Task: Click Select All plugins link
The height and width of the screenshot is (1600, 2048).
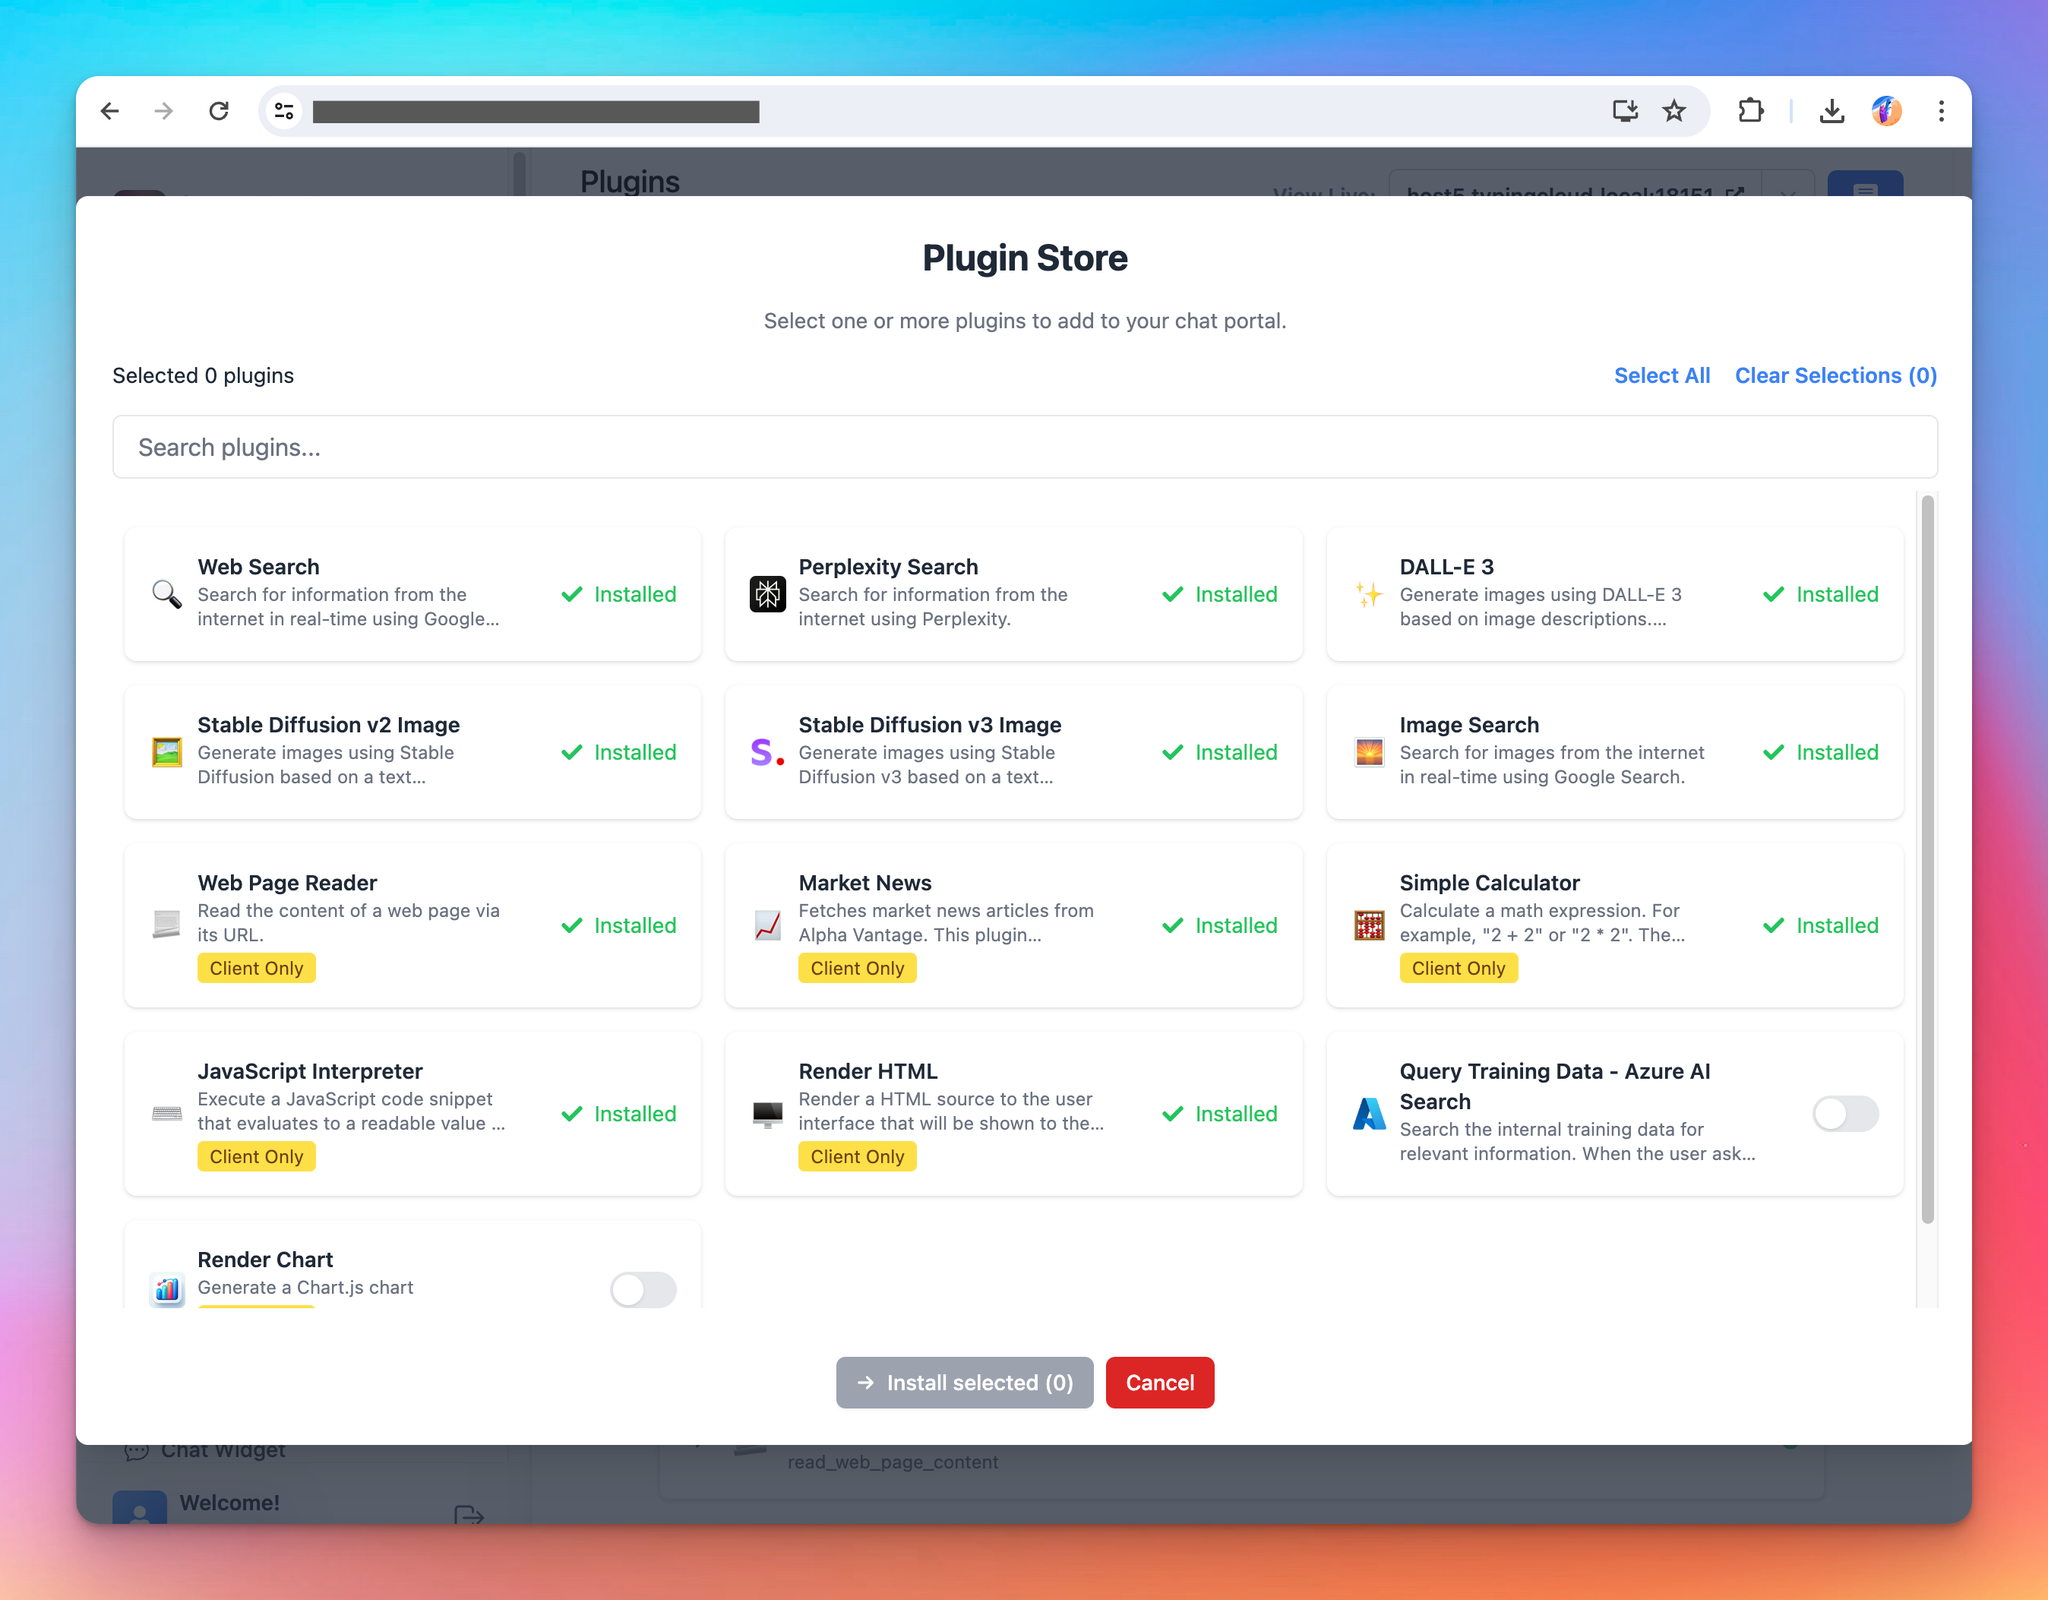Action: click(1662, 375)
